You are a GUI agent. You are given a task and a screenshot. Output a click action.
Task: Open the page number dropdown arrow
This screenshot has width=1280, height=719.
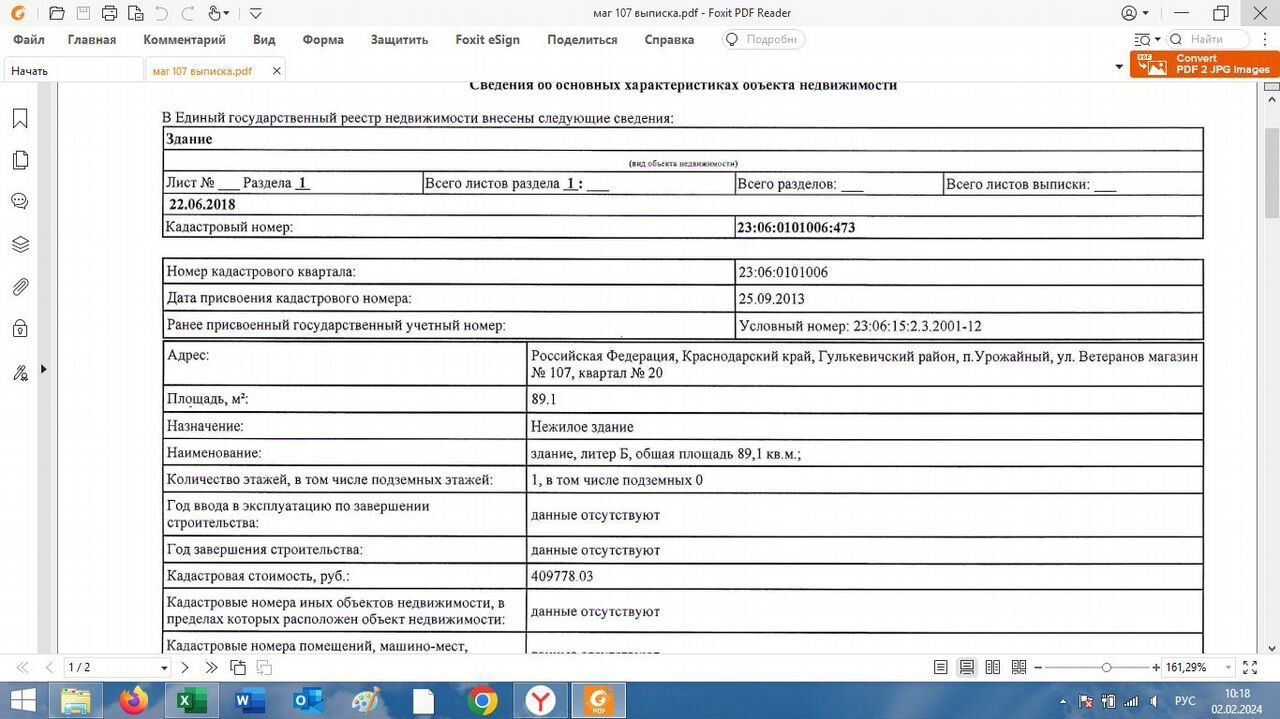tap(164, 667)
